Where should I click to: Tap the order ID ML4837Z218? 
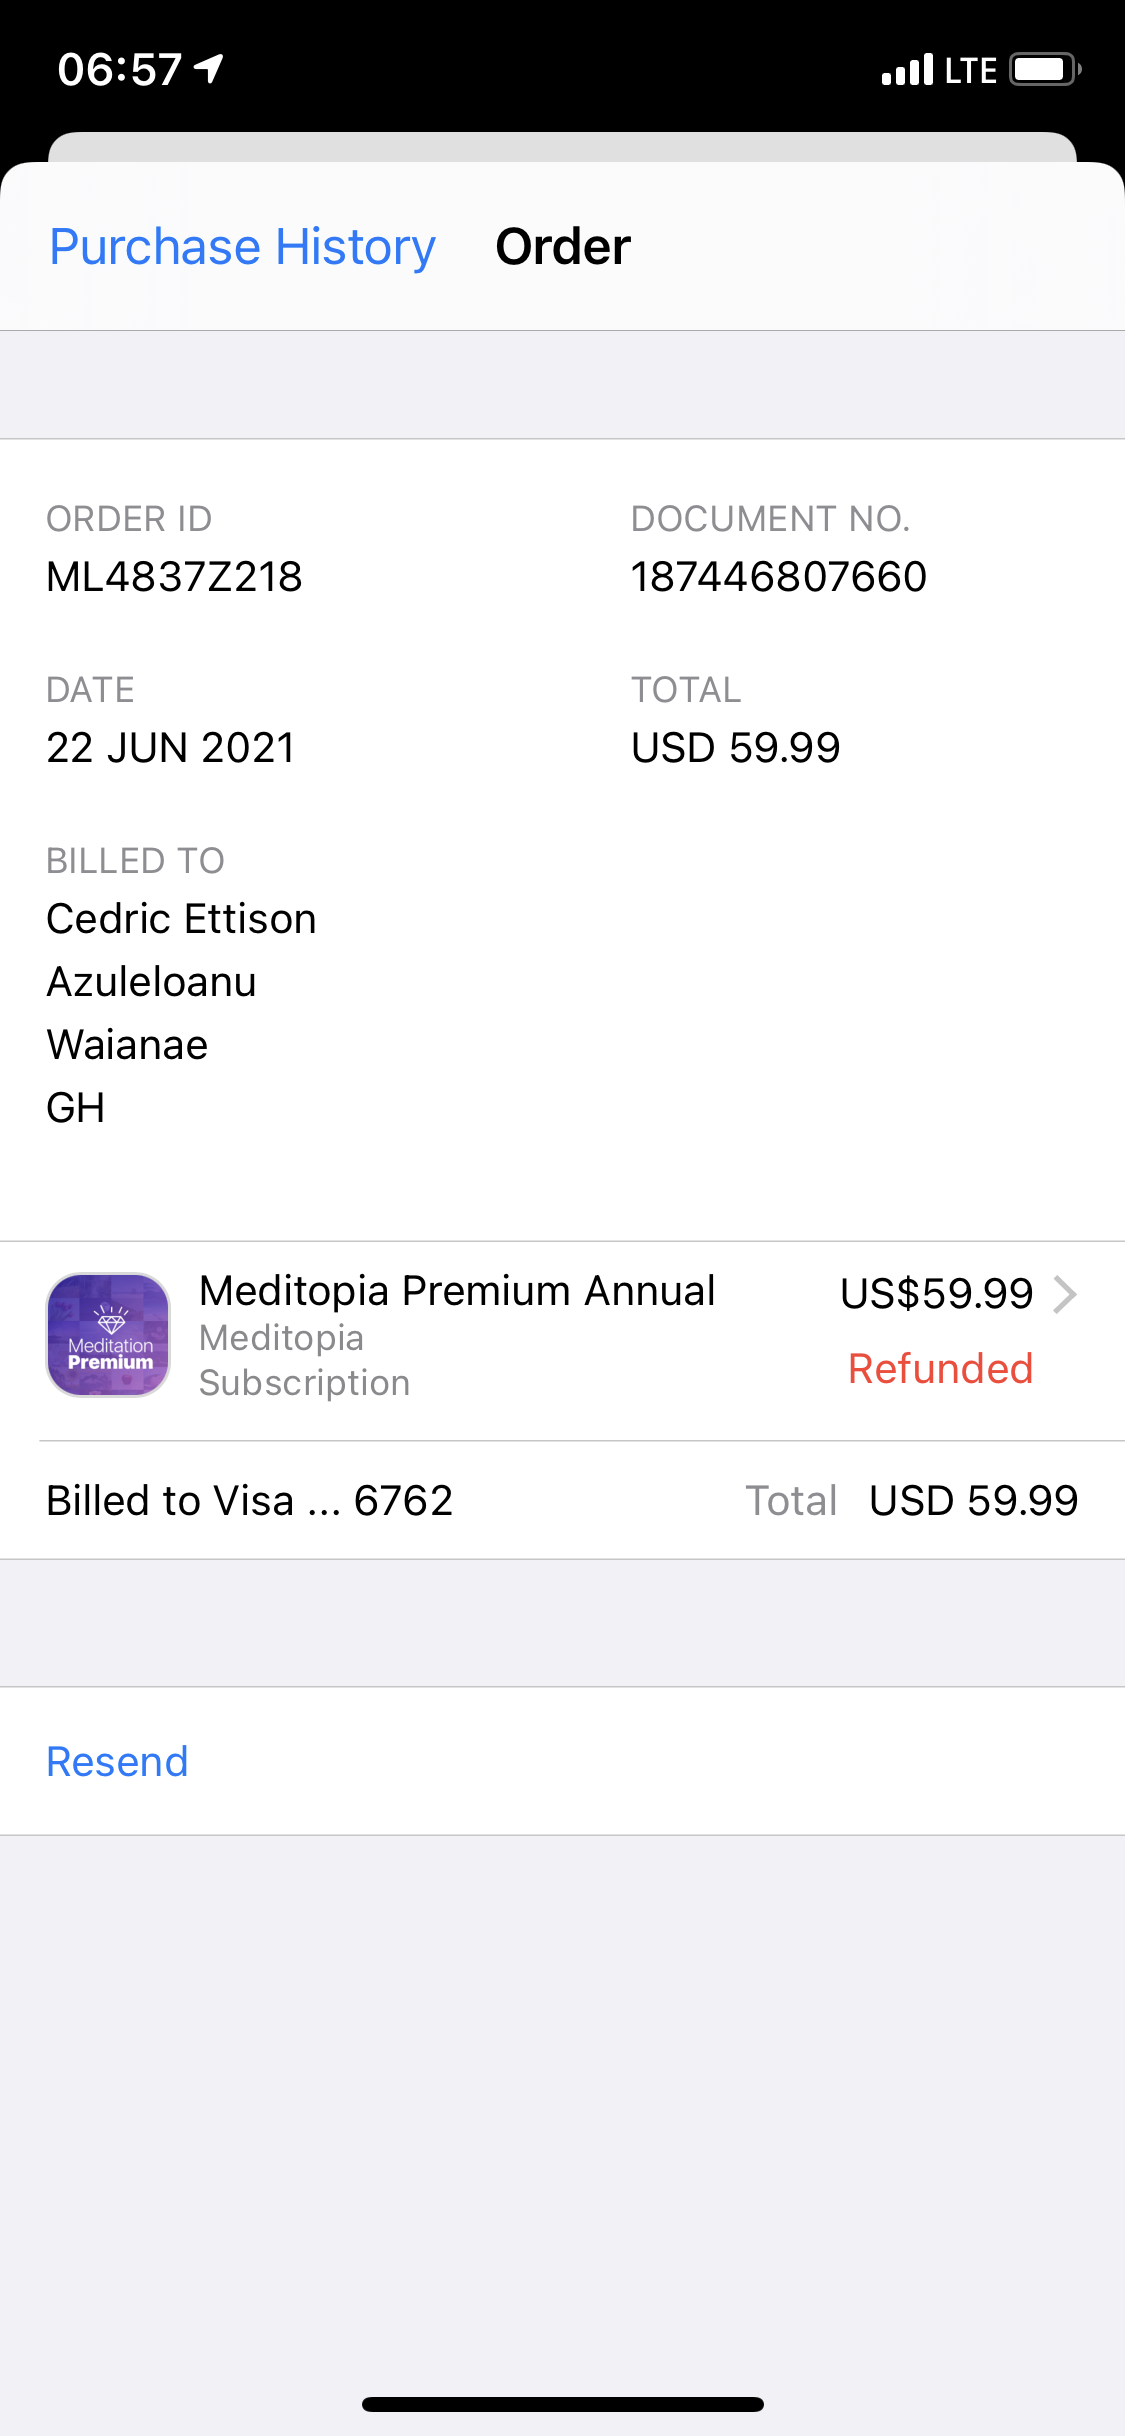(x=174, y=577)
